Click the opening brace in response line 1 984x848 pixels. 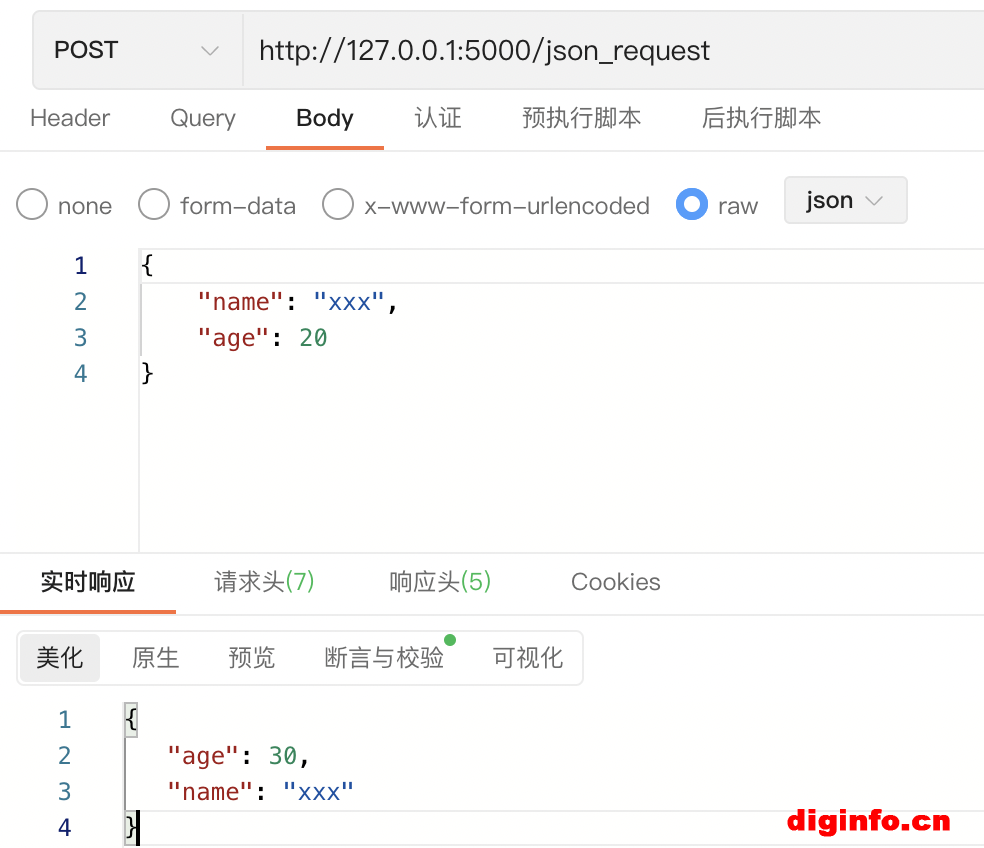pyautogui.click(x=131, y=719)
